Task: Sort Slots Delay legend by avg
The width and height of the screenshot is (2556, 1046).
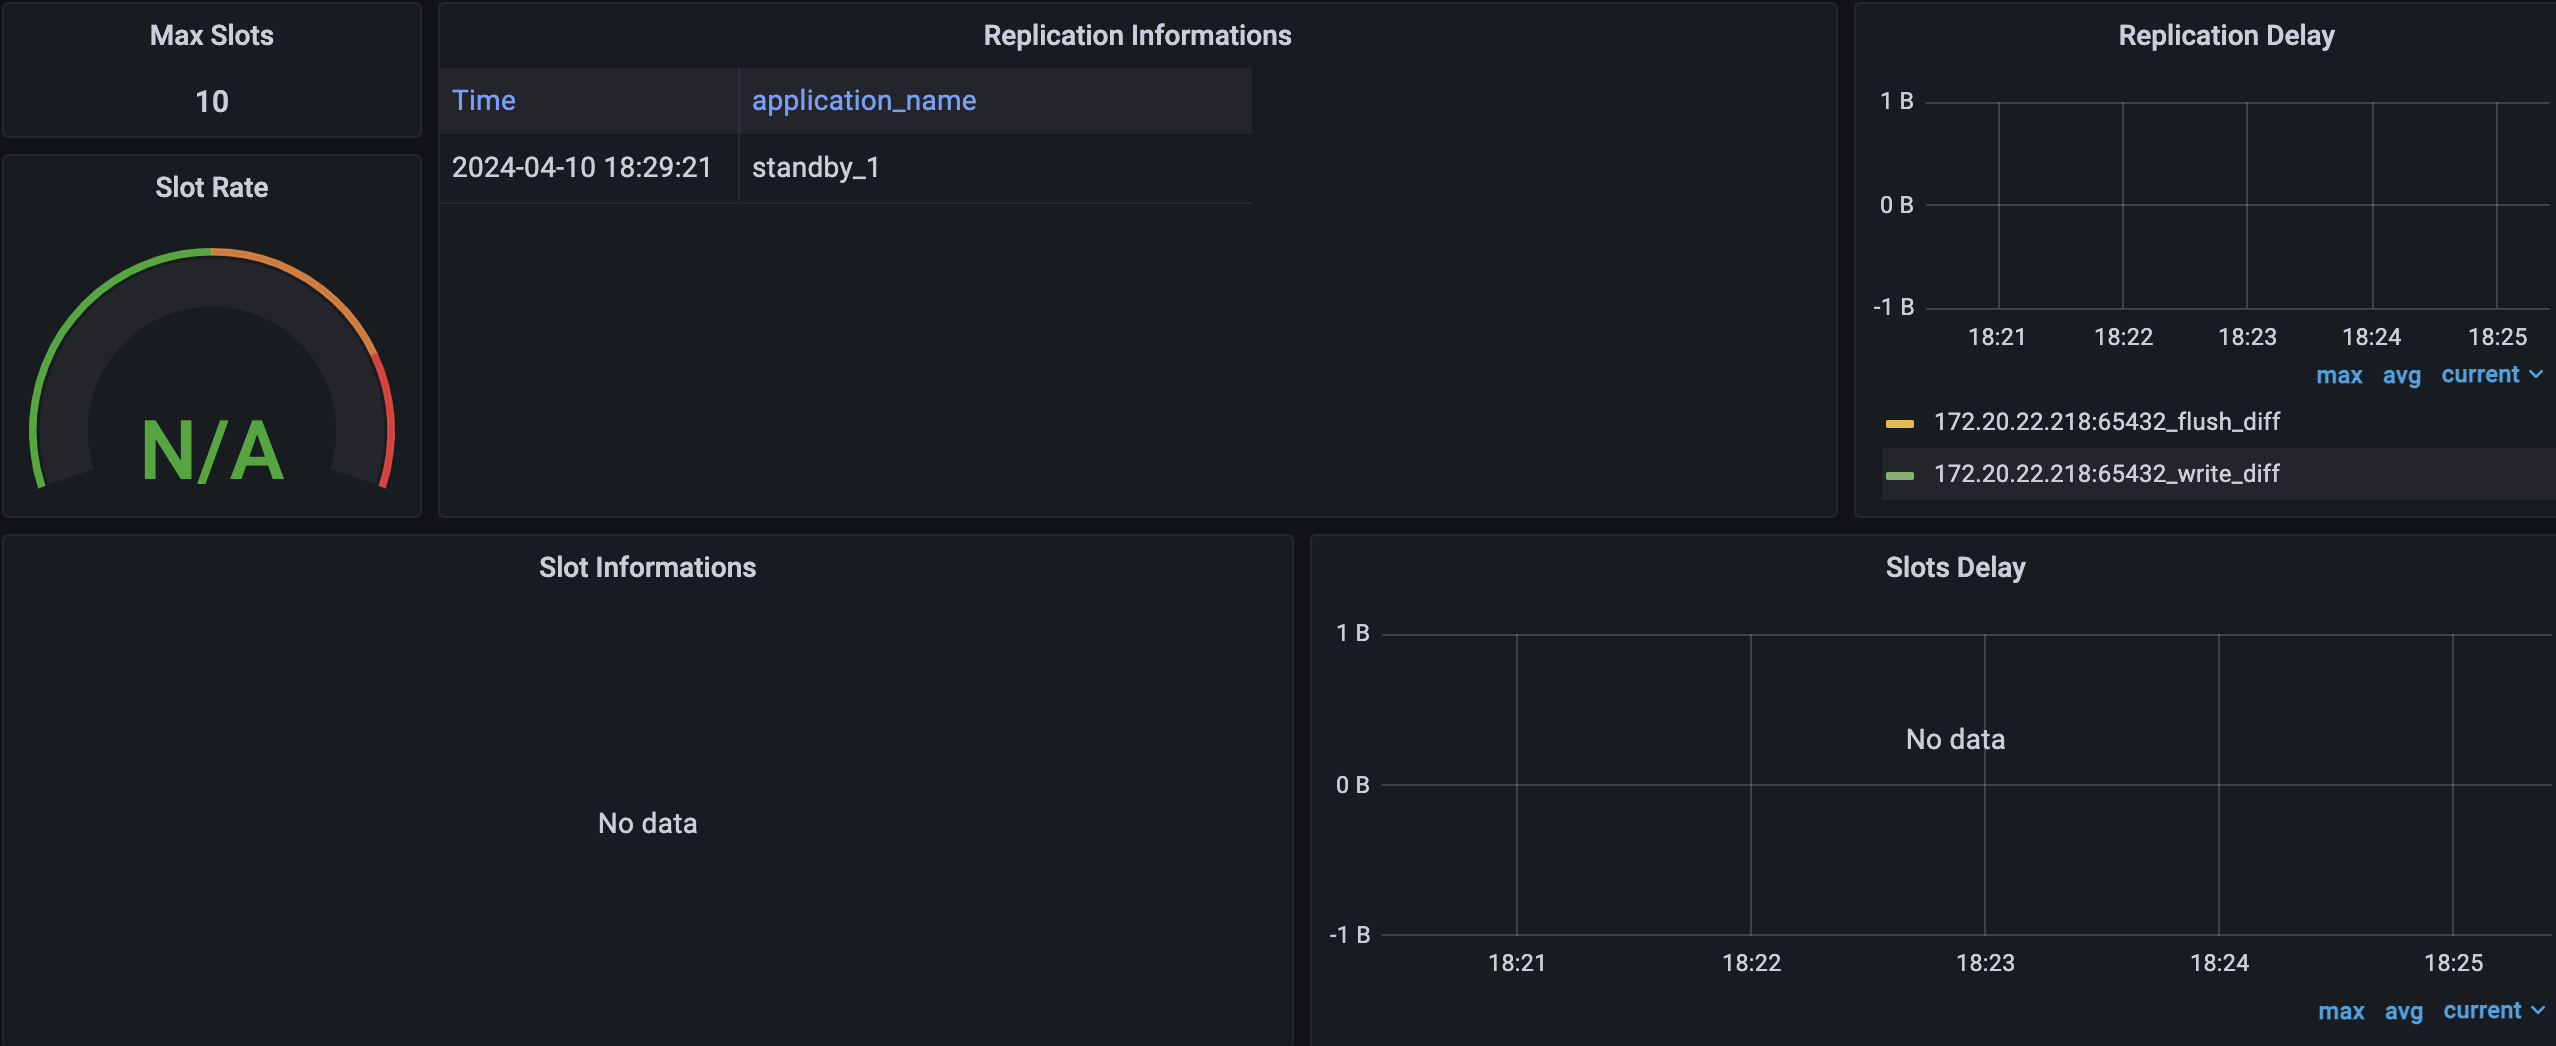Action: (2403, 1012)
